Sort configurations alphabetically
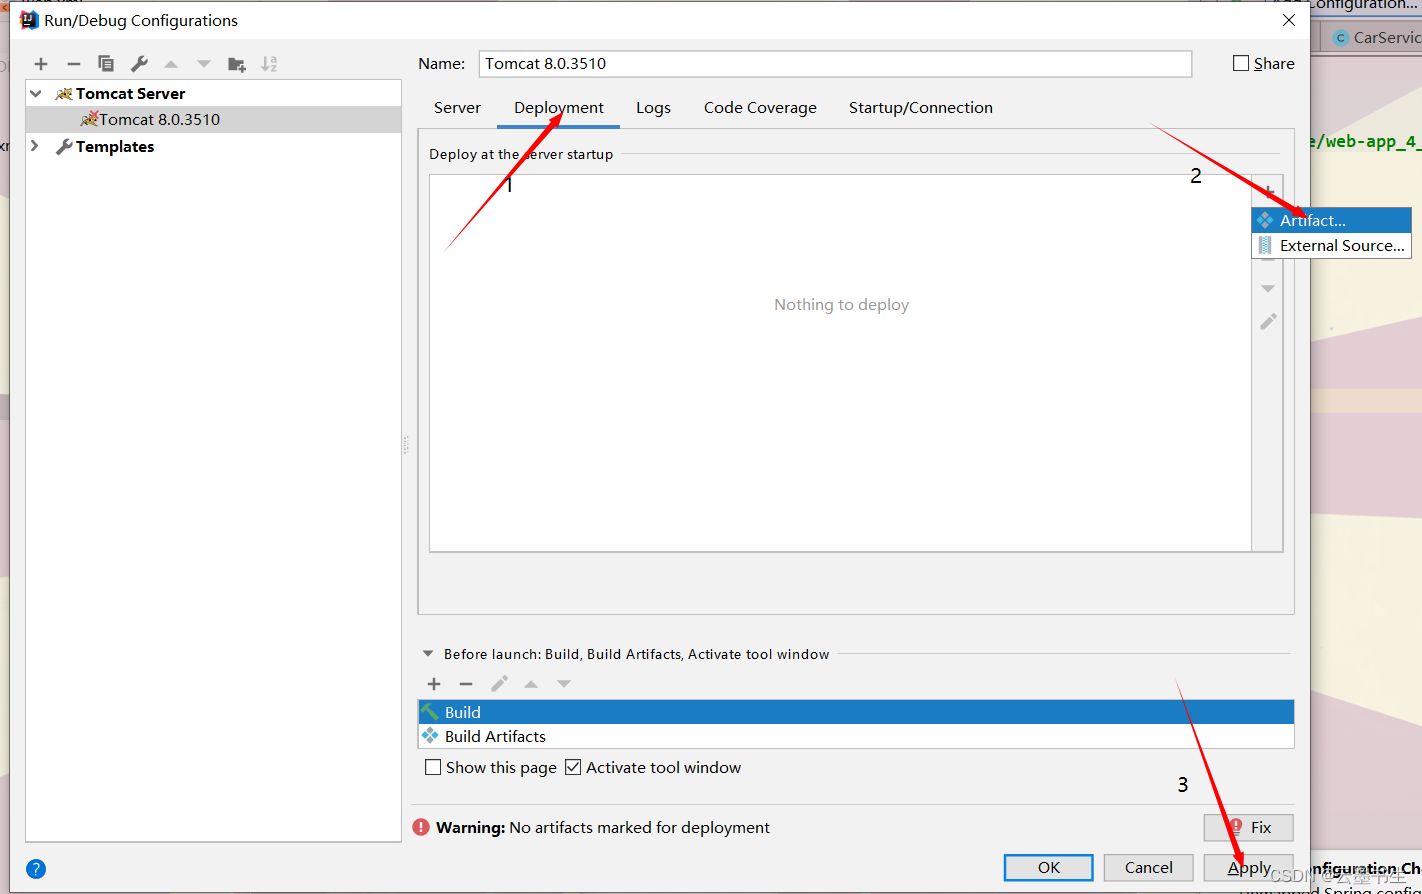 coord(269,64)
